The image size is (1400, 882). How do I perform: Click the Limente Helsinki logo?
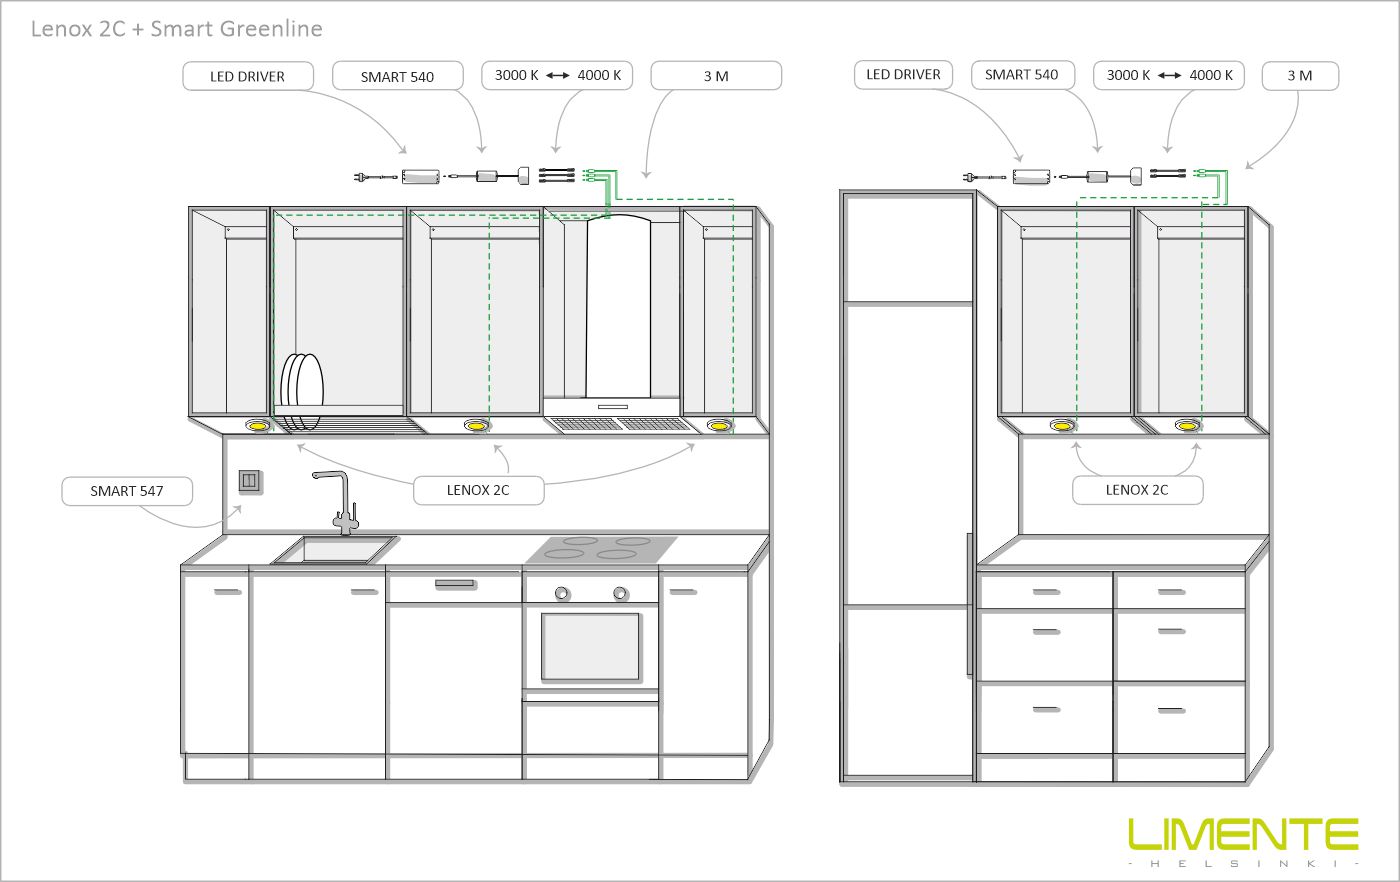[x=1243, y=841]
